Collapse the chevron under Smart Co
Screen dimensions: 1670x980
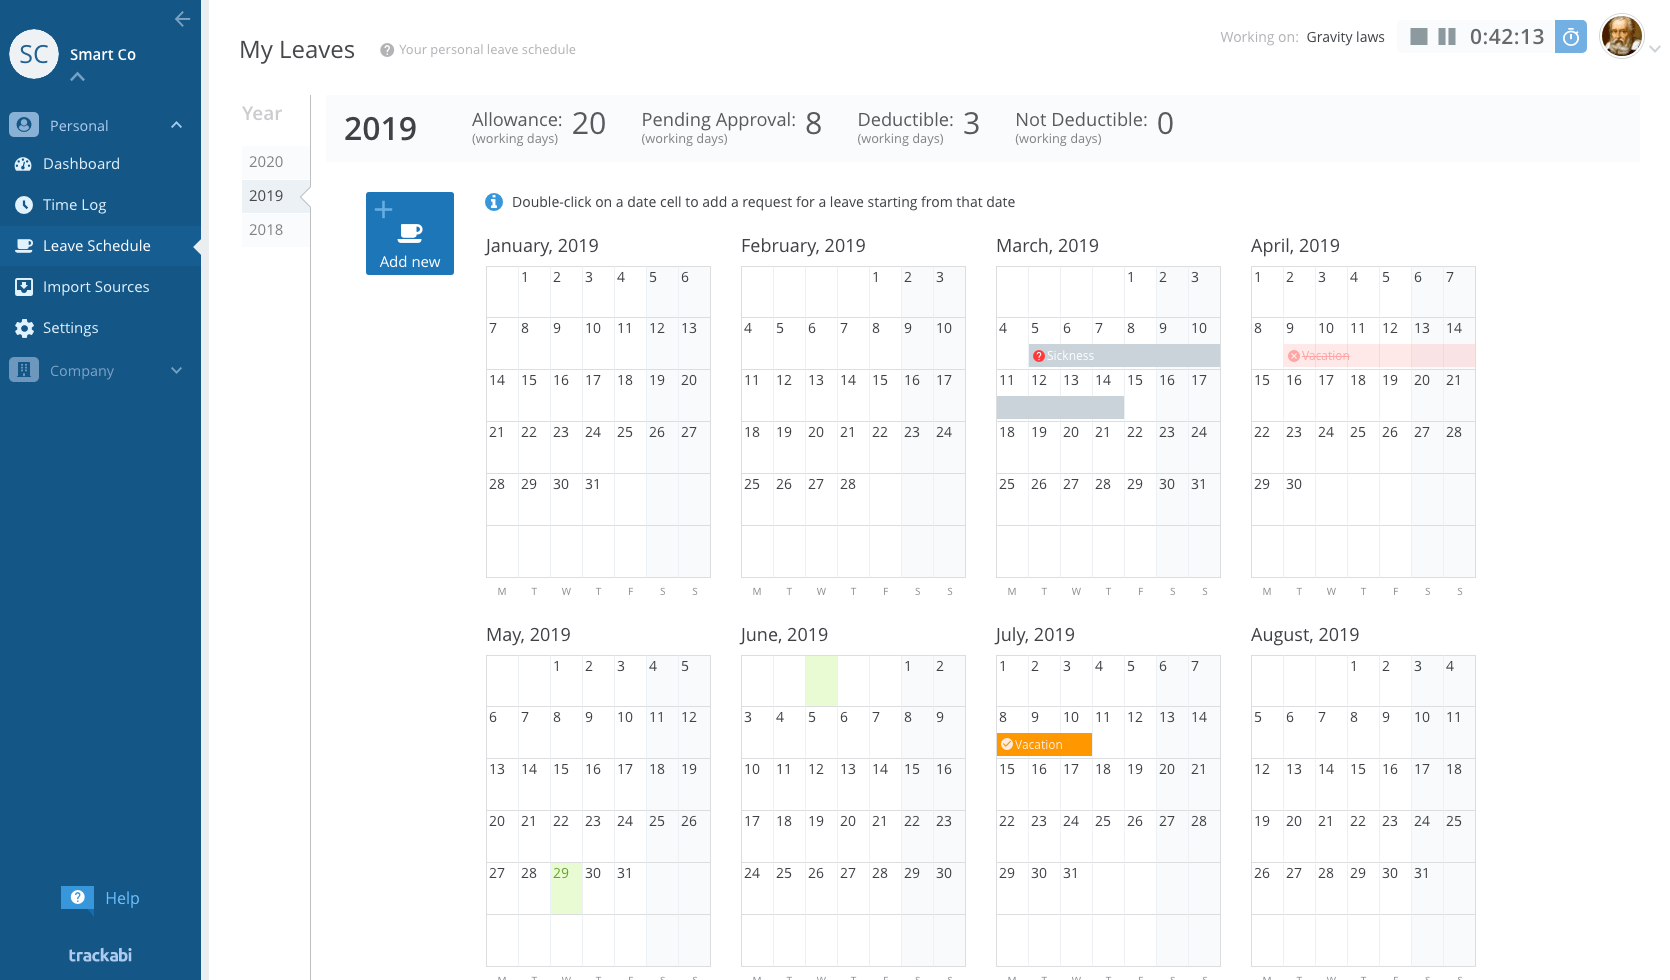click(78, 77)
